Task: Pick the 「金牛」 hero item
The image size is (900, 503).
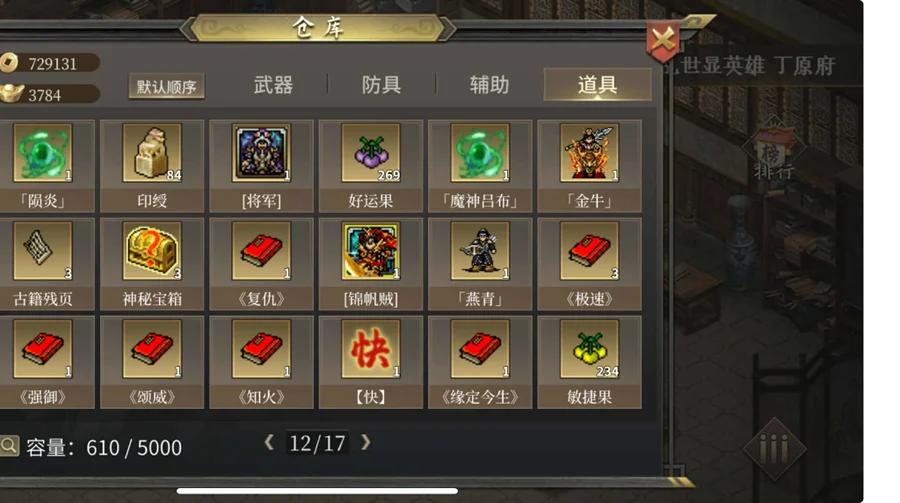Action: (589, 166)
